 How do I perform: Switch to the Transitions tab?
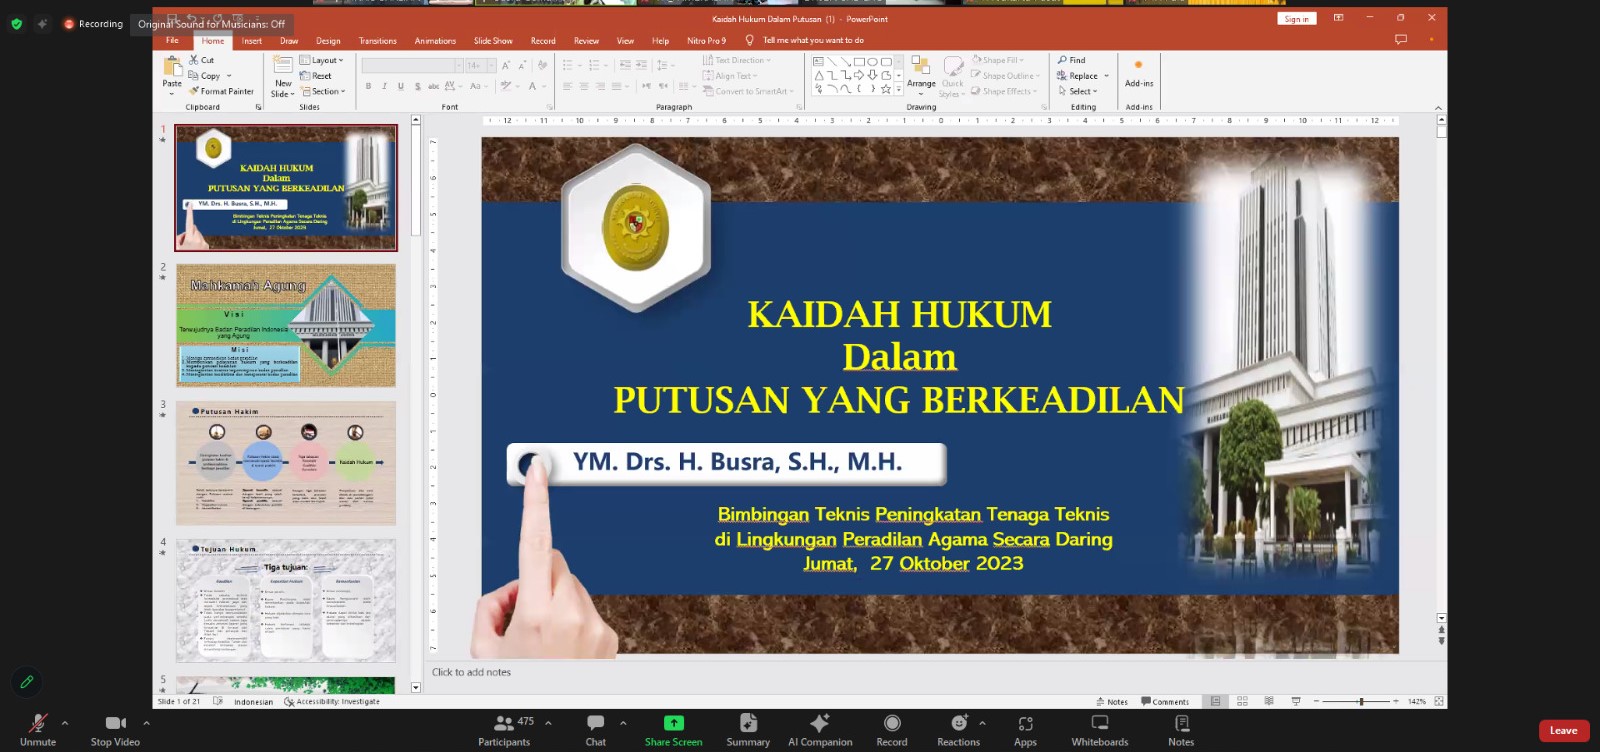point(377,41)
